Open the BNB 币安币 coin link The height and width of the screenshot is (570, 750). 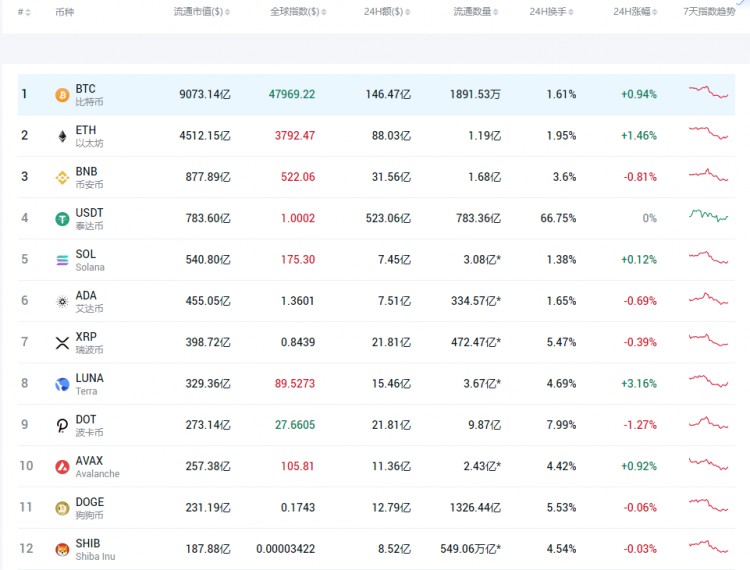coord(89,177)
